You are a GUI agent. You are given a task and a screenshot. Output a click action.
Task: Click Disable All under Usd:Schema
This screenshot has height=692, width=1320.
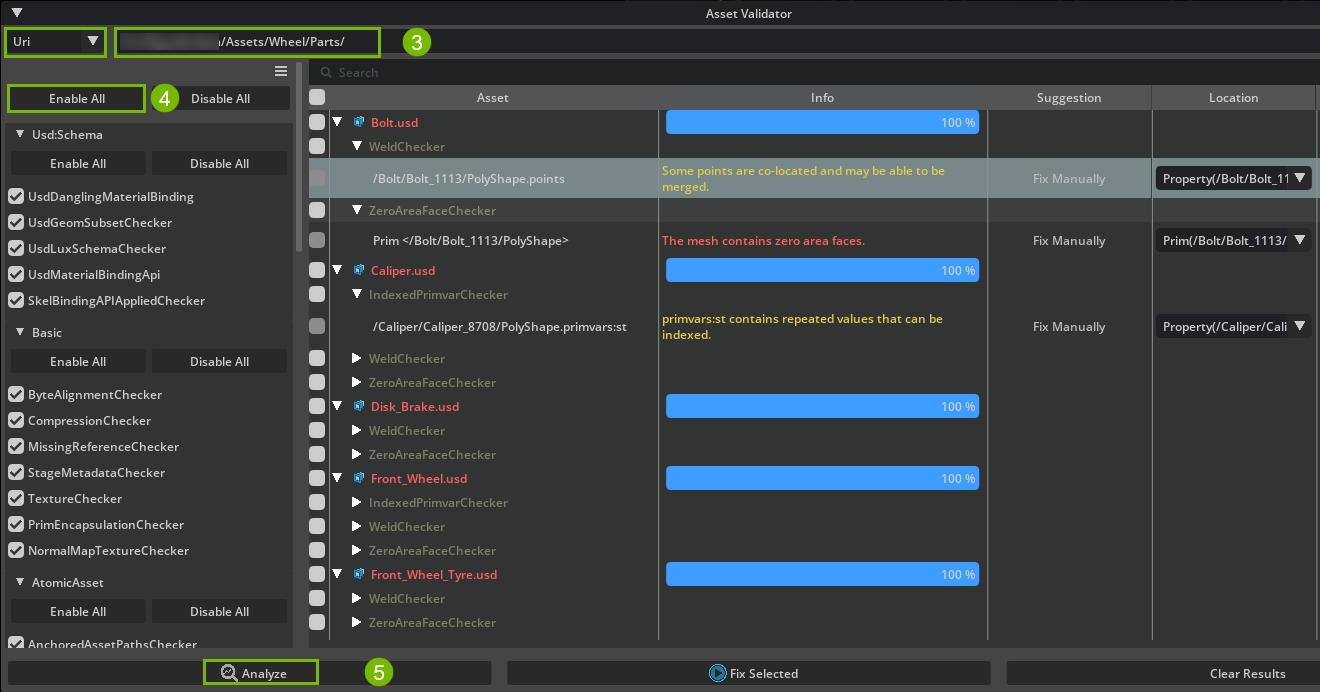coord(220,163)
